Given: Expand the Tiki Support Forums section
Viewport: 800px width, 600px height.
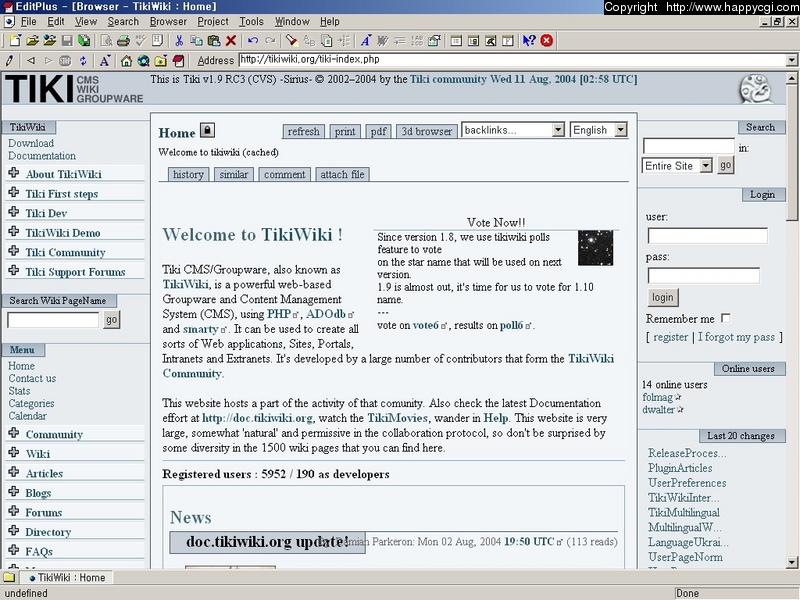Looking at the screenshot, I should pyautogui.click(x=14, y=270).
